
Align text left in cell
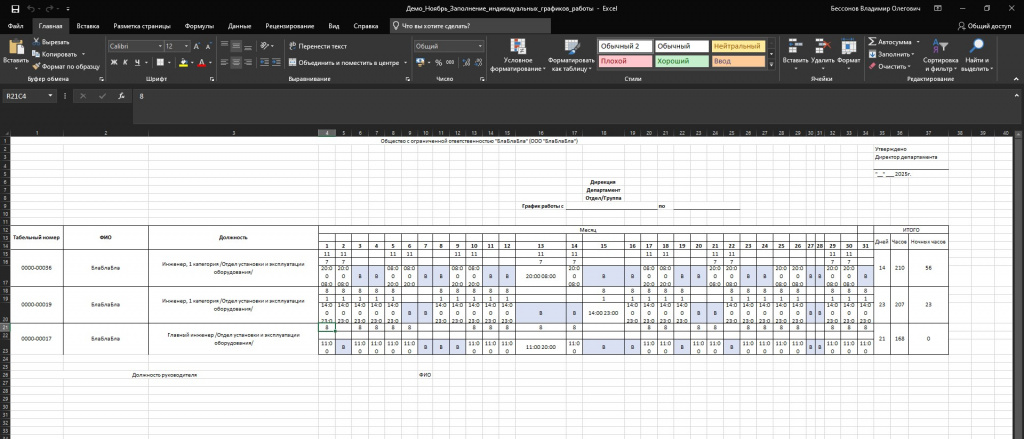click(224, 63)
